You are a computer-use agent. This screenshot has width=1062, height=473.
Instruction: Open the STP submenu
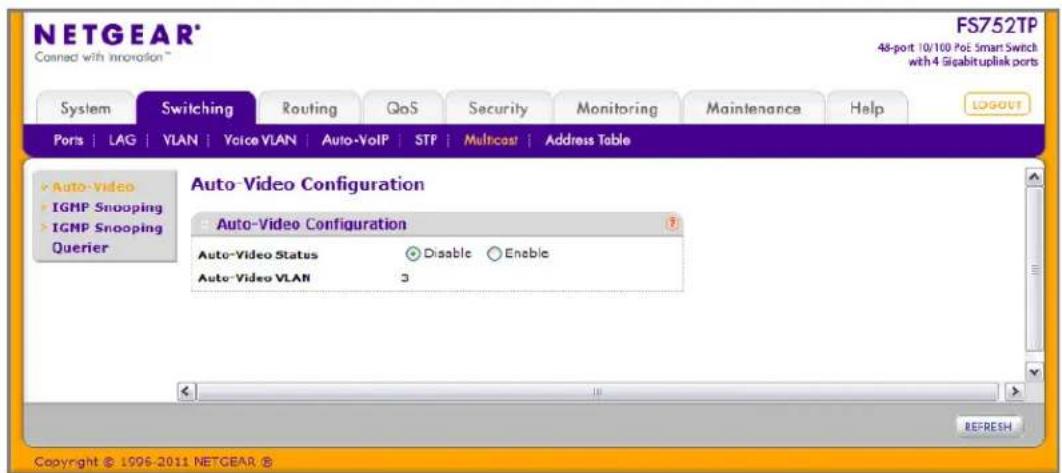pyautogui.click(x=425, y=140)
